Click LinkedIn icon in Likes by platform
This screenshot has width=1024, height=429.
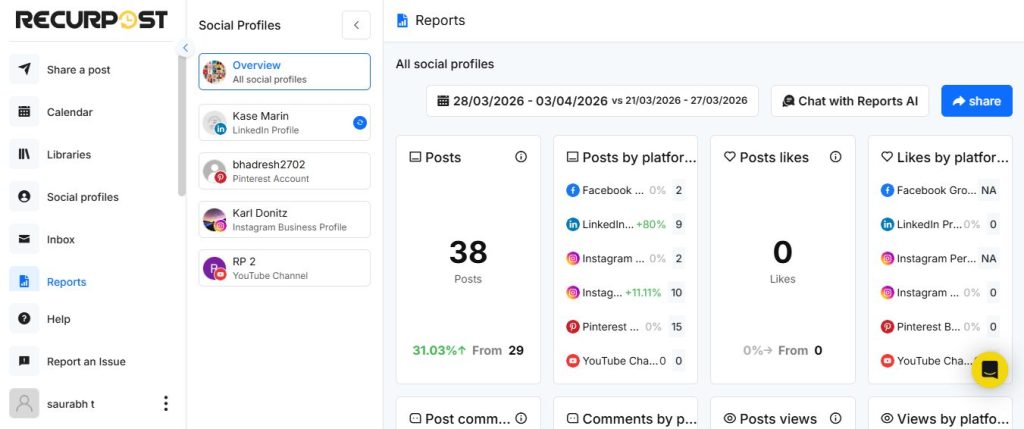tap(887, 224)
